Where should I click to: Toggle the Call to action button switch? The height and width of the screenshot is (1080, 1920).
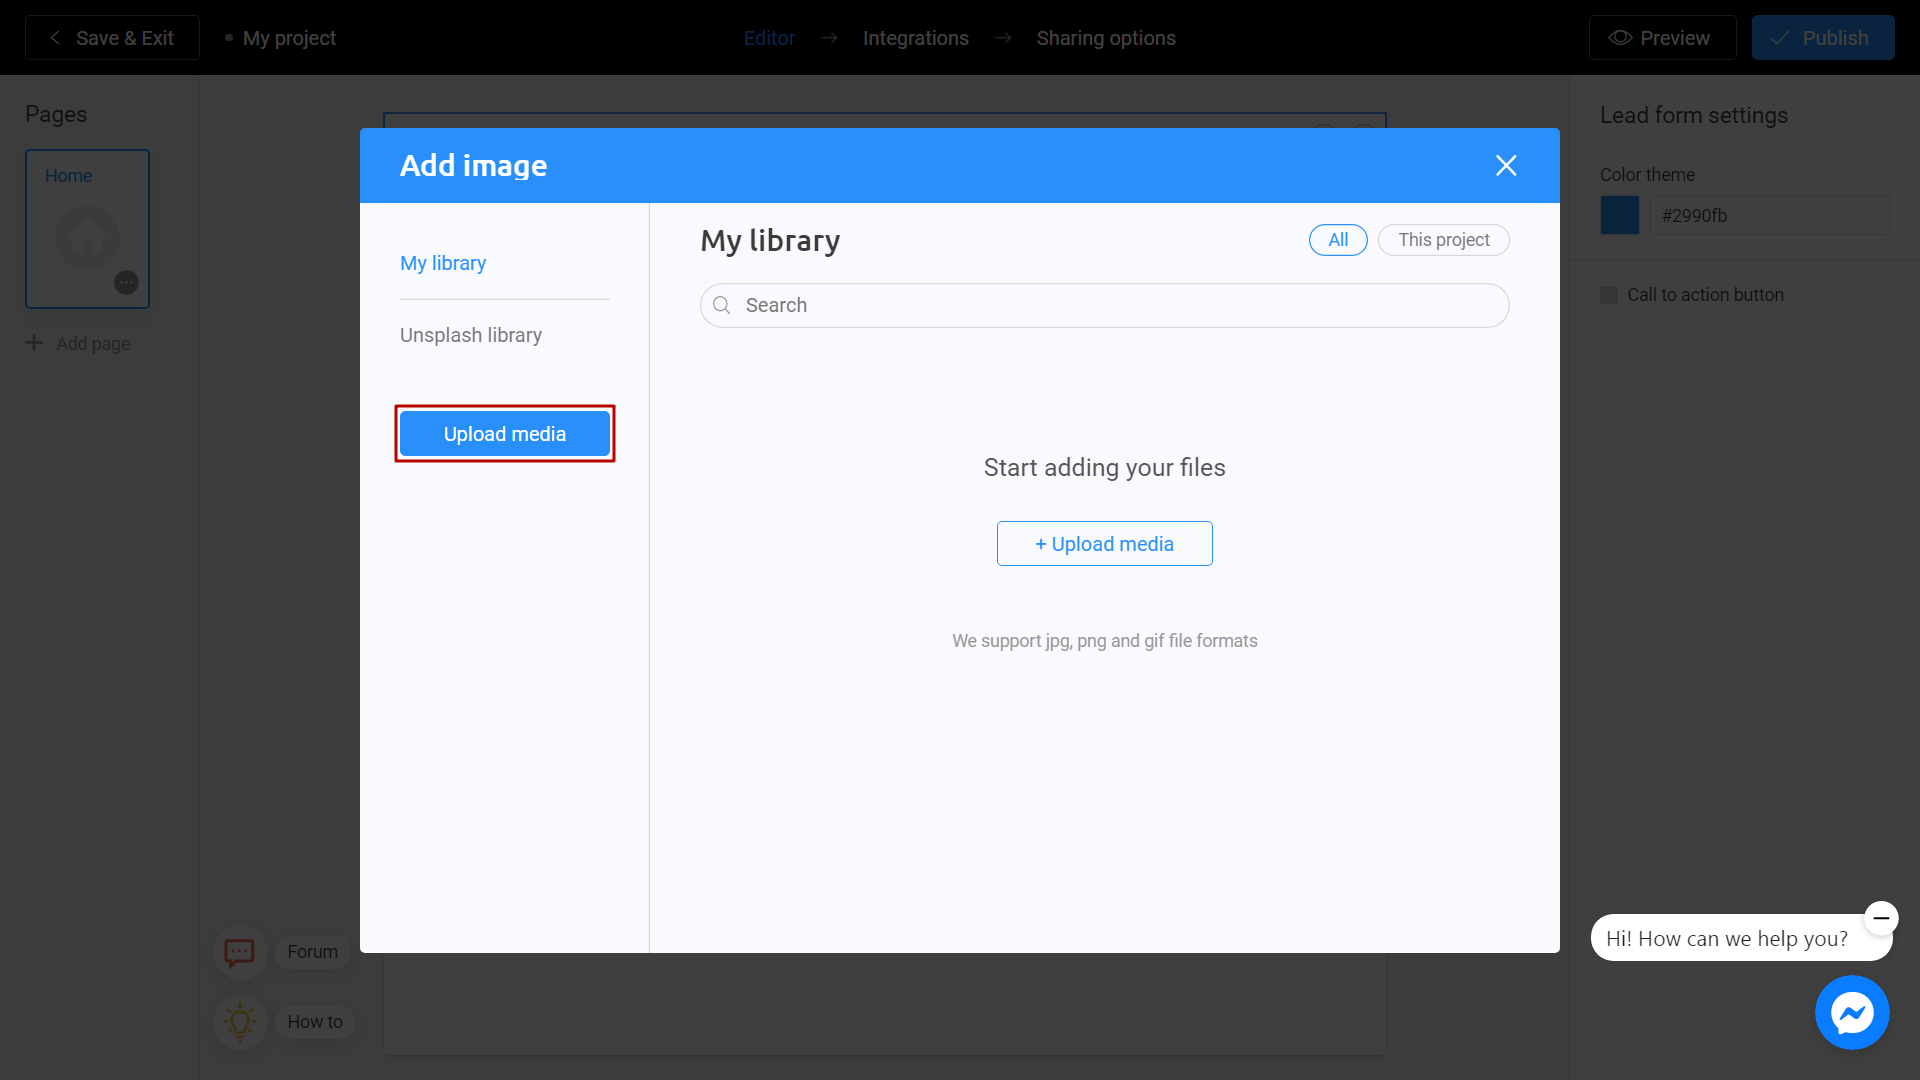tap(1609, 294)
